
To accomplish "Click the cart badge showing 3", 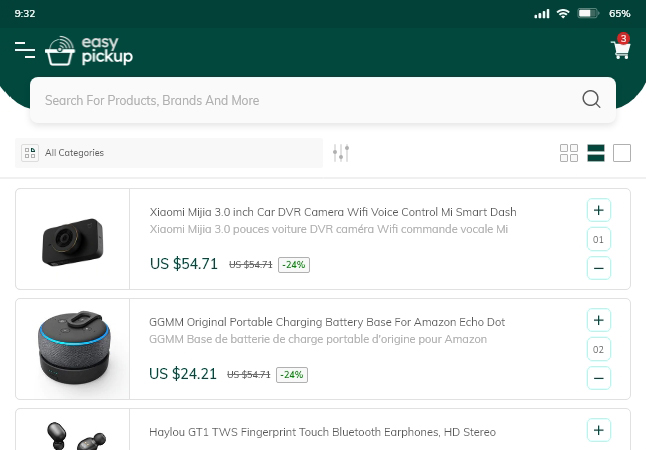I will (x=623, y=38).
